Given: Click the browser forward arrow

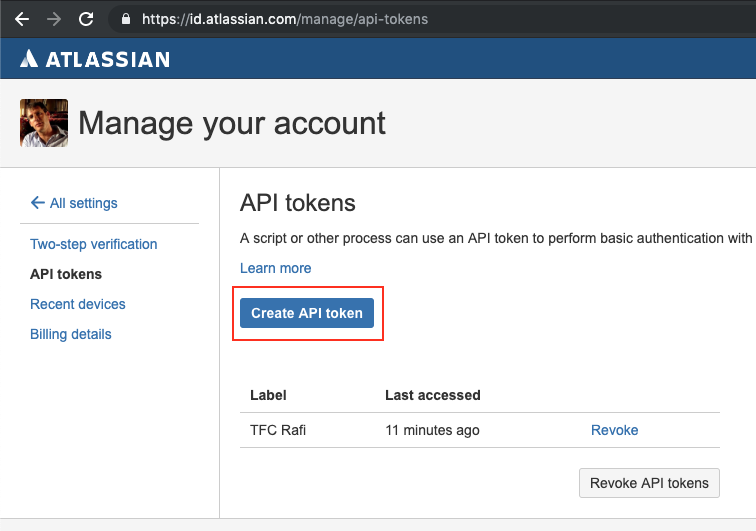Looking at the screenshot, I should (x=54, y=19).
